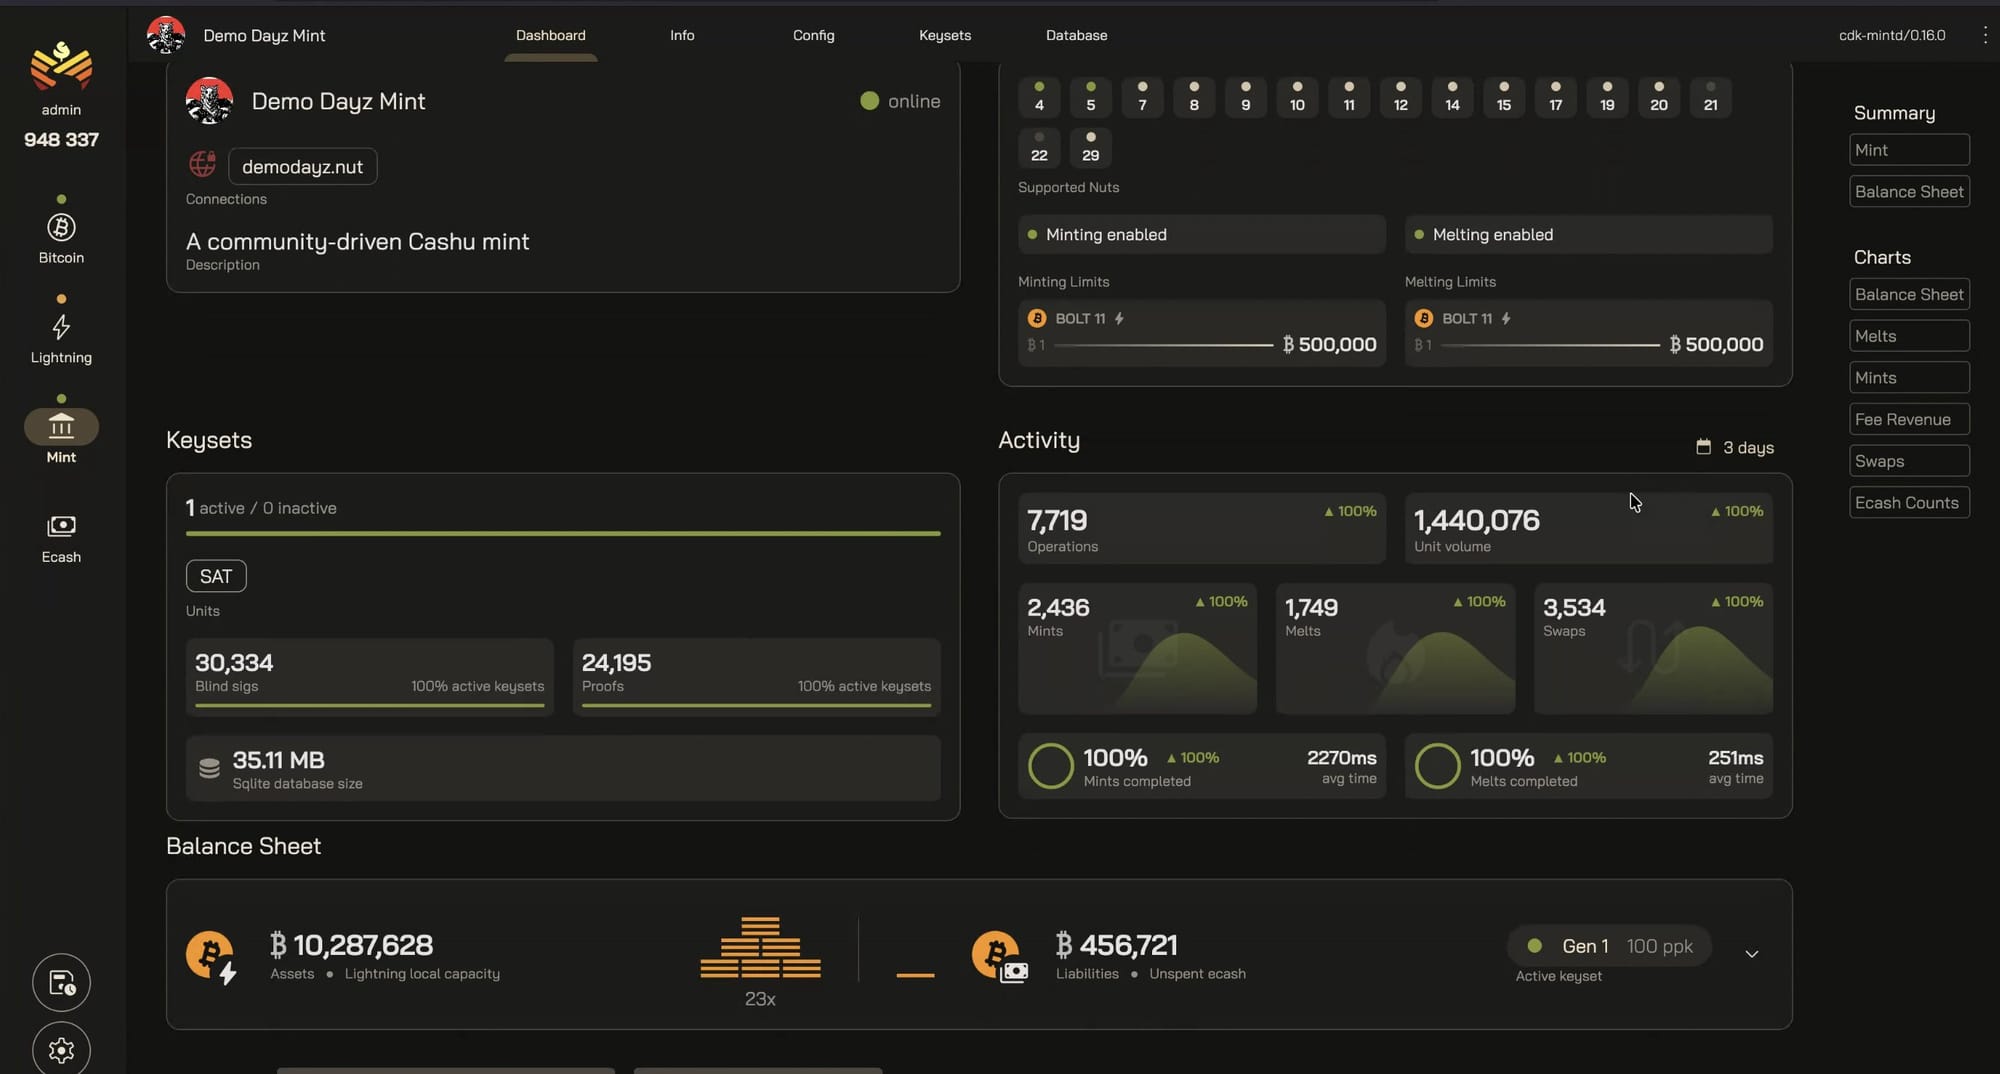This screenshot has height=1074, width=2000.
Task: Jump to Ecash Counts chart link
Action: [1909, 502]
